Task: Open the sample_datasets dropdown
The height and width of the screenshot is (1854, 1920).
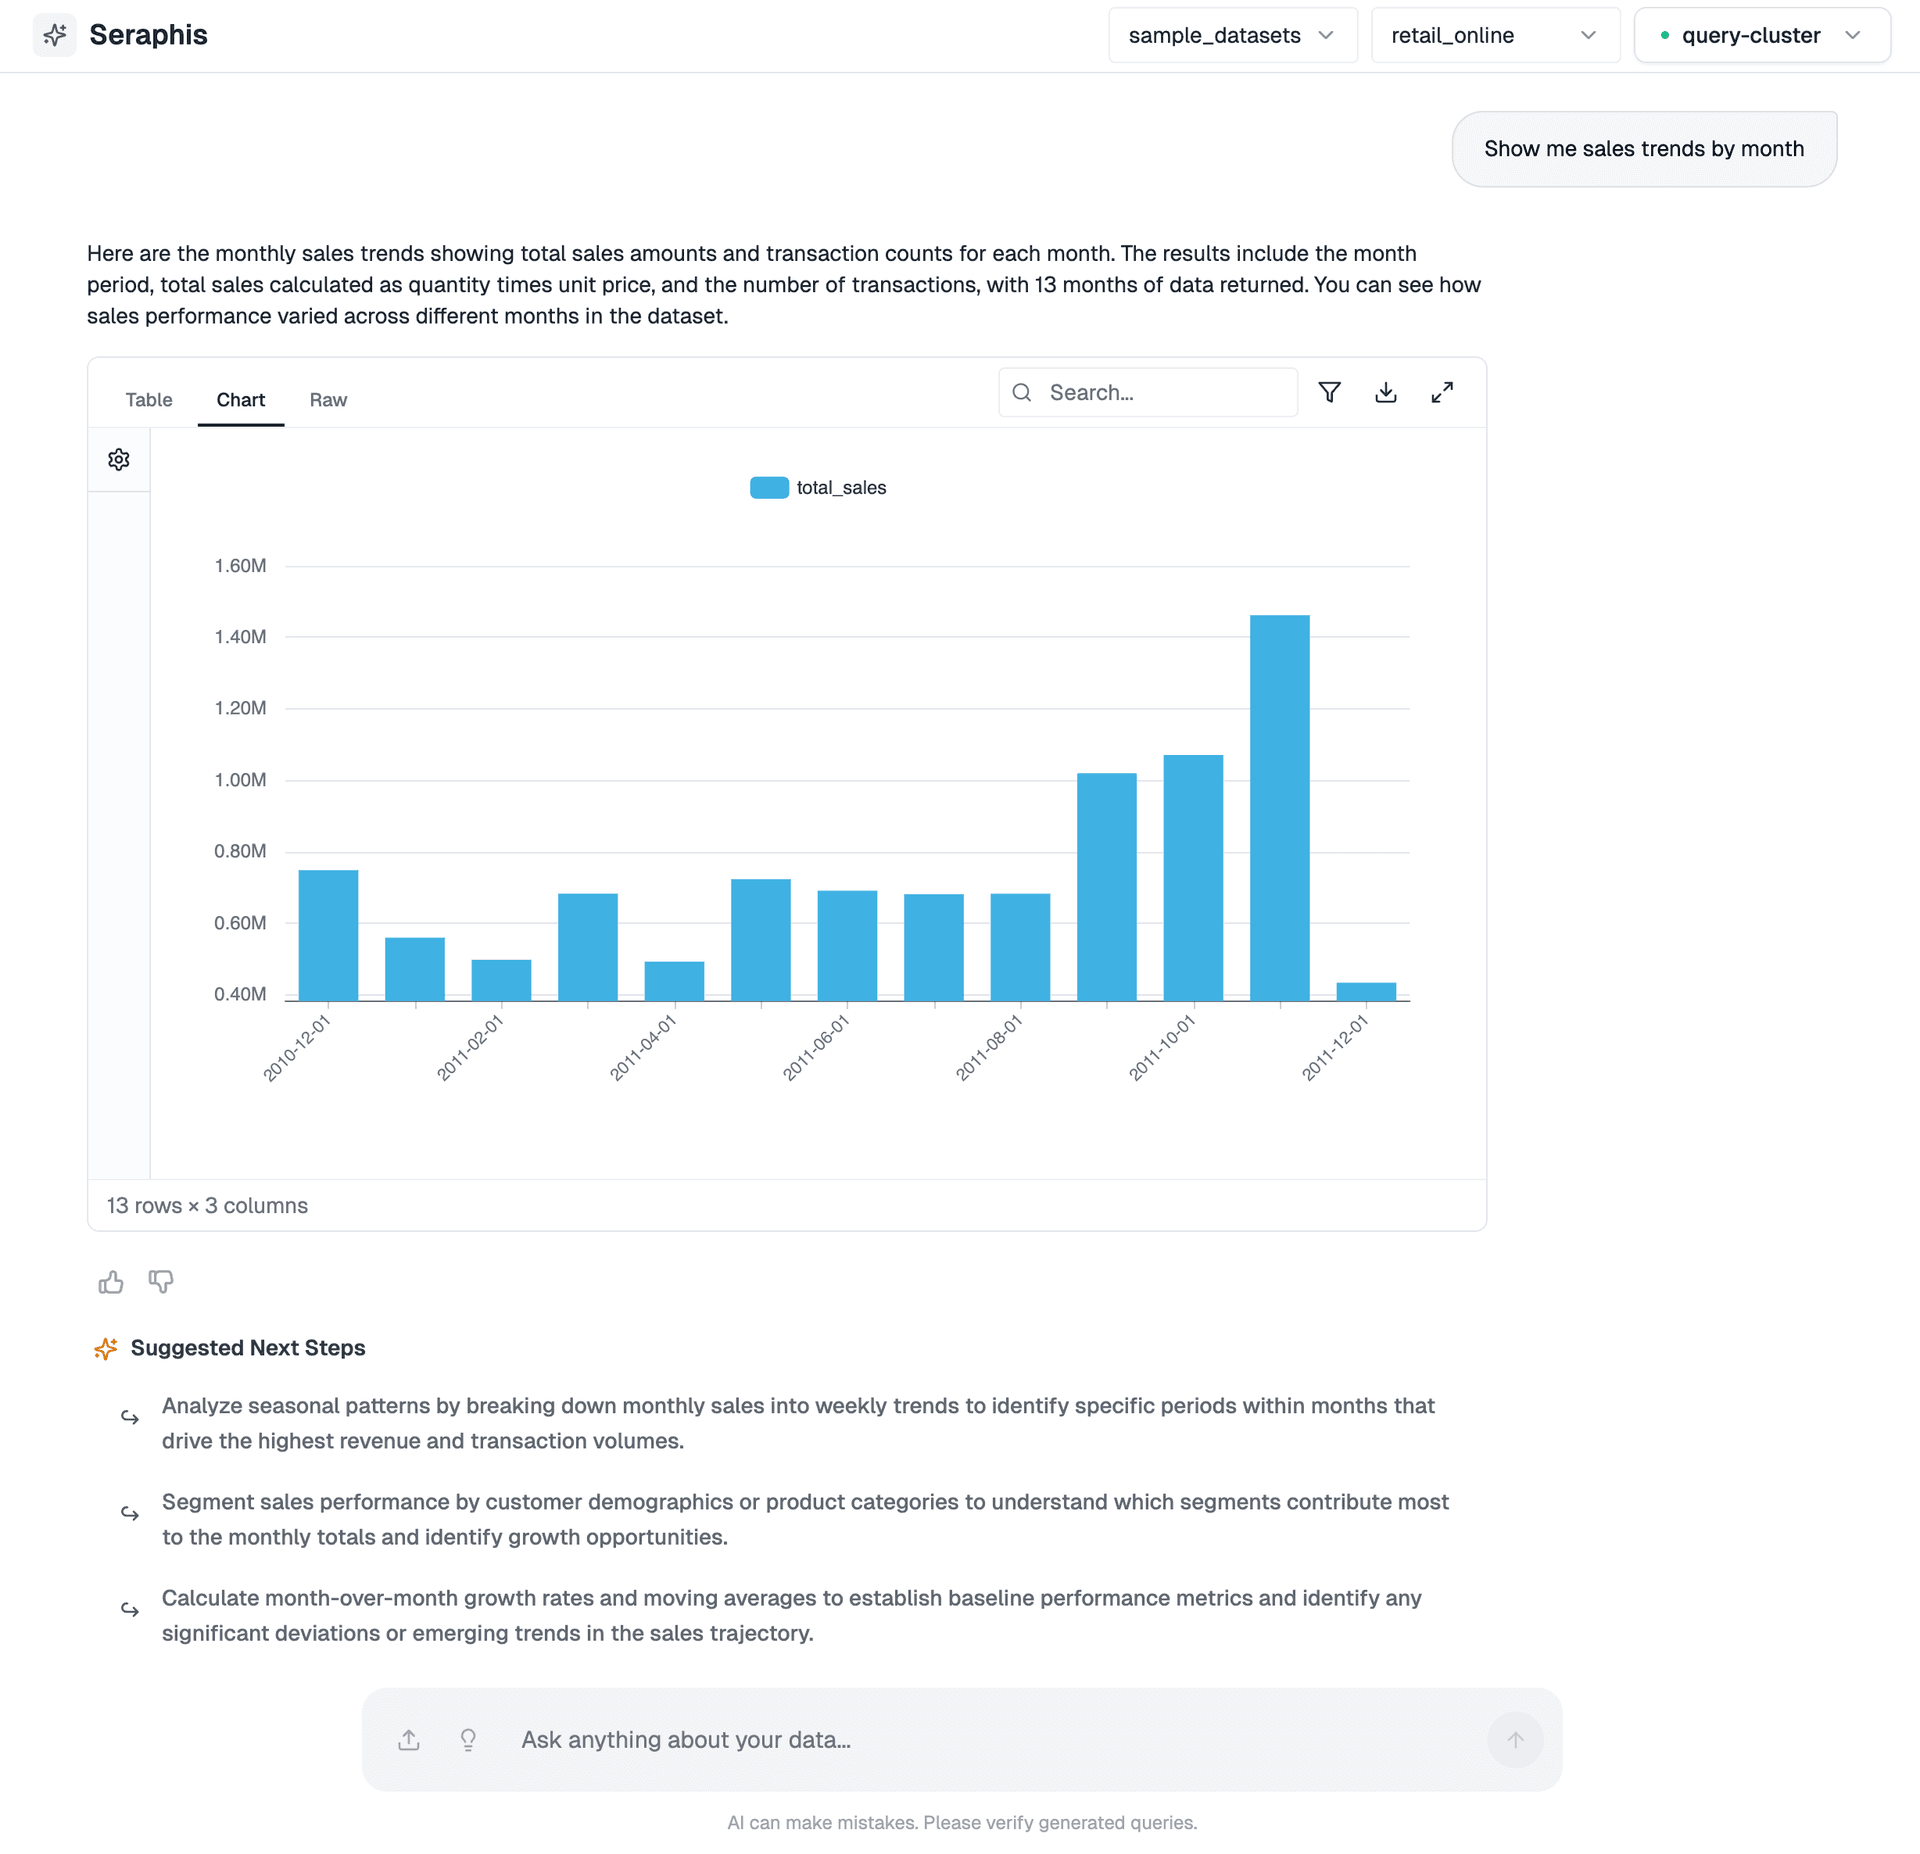Action: (x=1232, y=35)
